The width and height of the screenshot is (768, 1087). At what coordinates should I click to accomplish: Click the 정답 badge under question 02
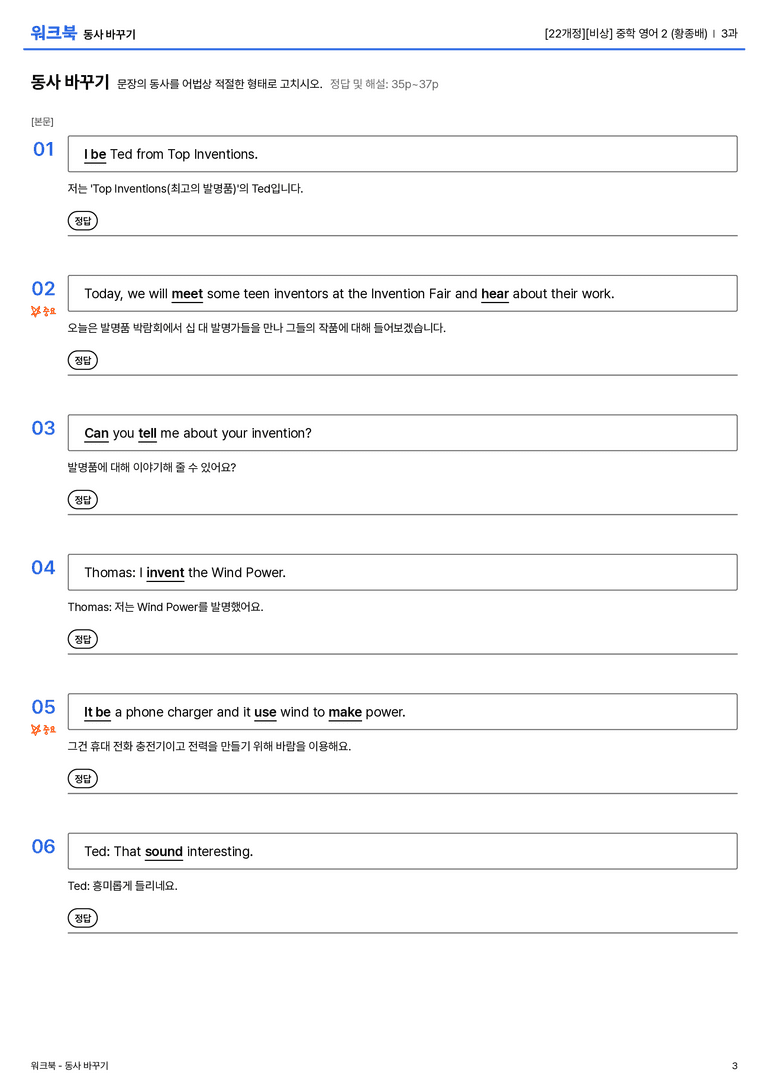tap(82, 360)
